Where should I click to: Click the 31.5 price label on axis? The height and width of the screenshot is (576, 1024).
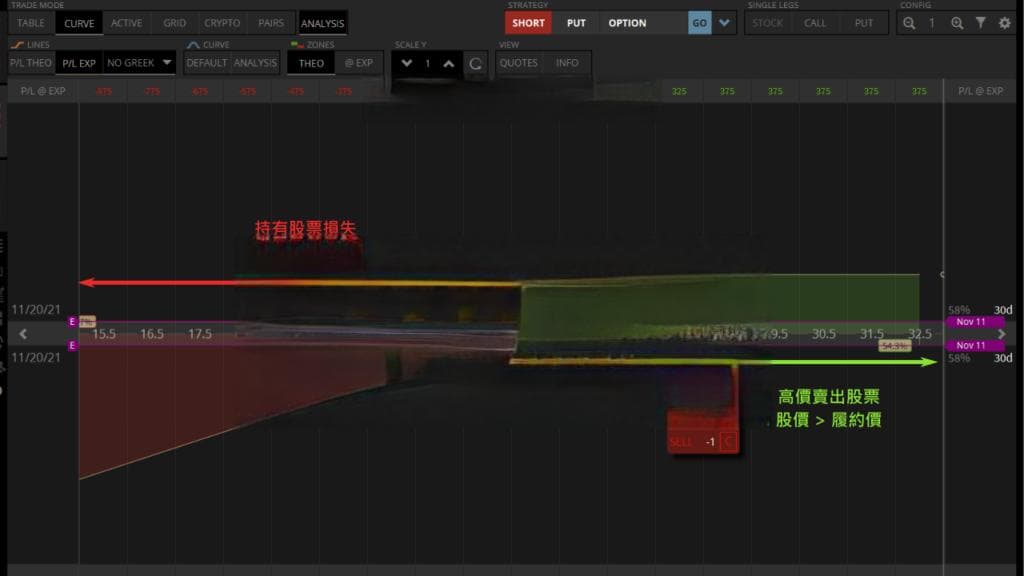tap(871, 334)
